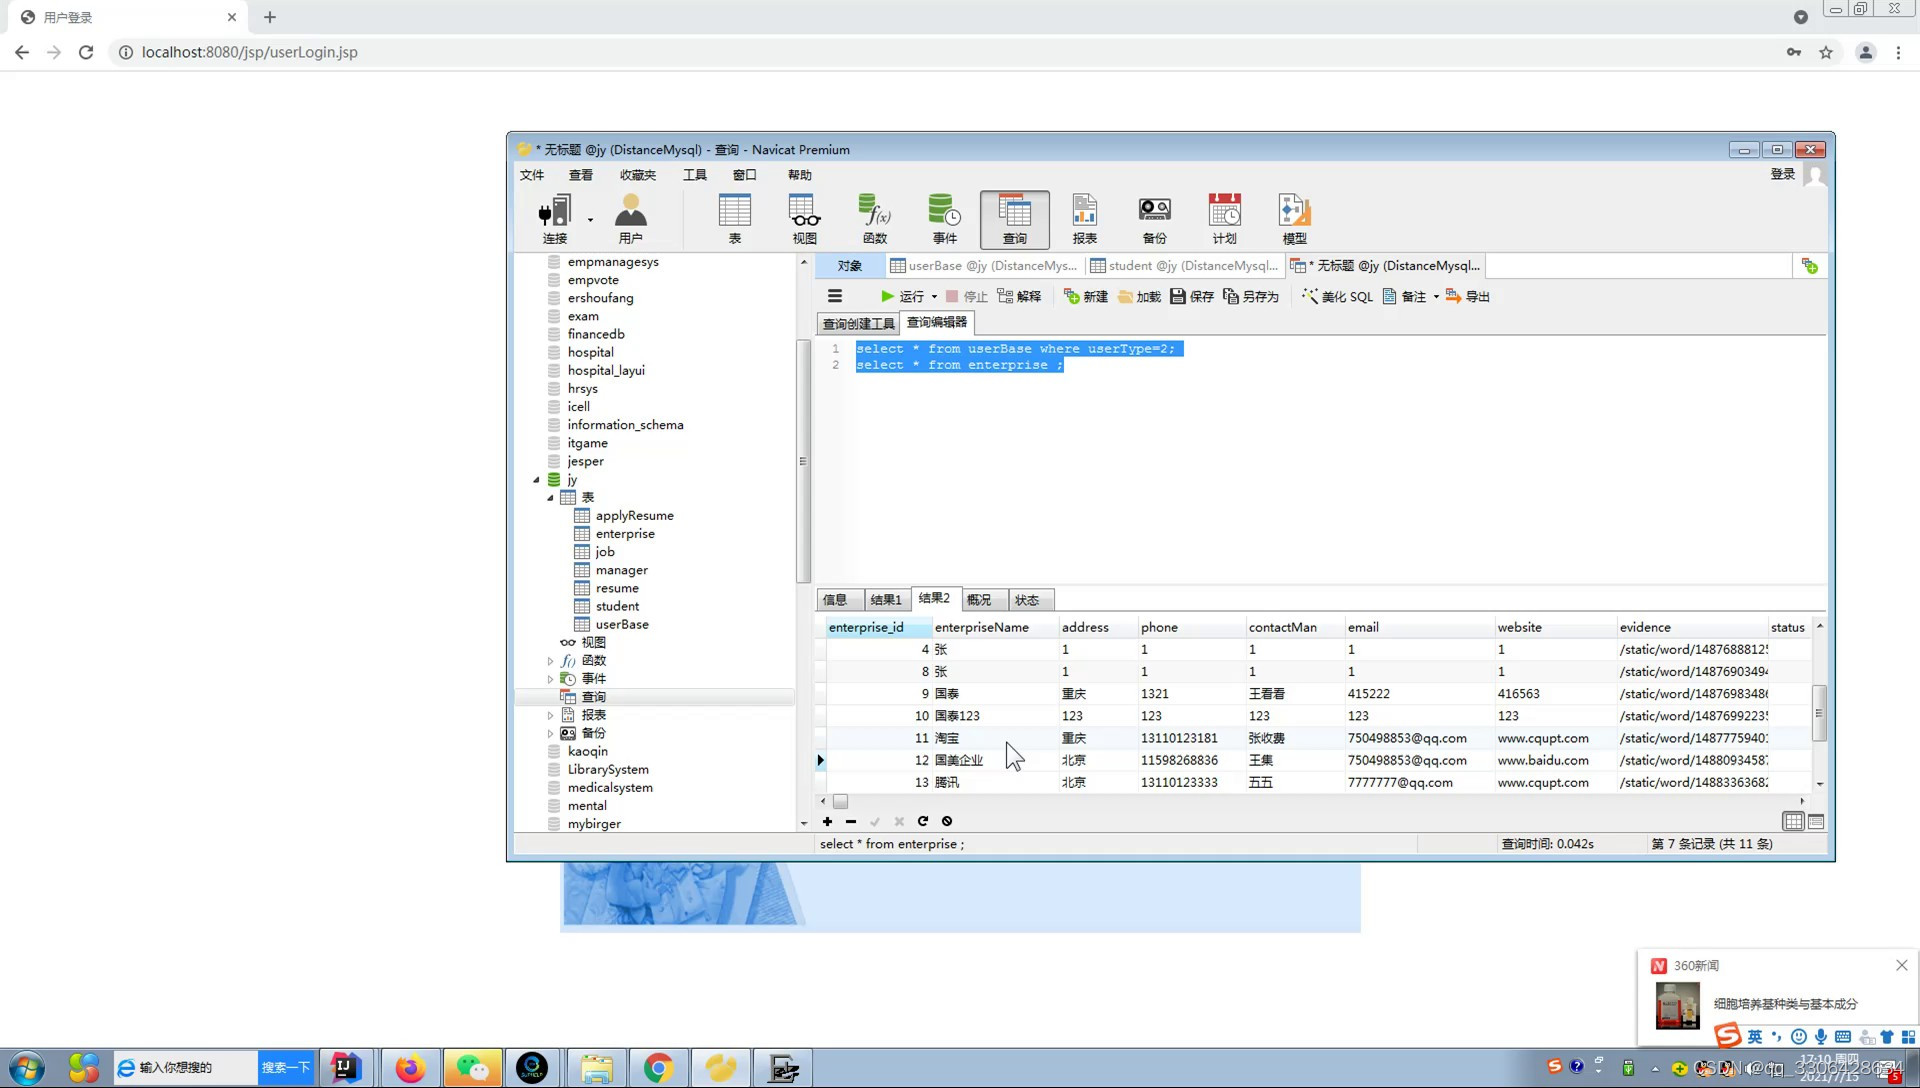Open the 工具 menu
Screen dimensions: 1920x1088
695,175
